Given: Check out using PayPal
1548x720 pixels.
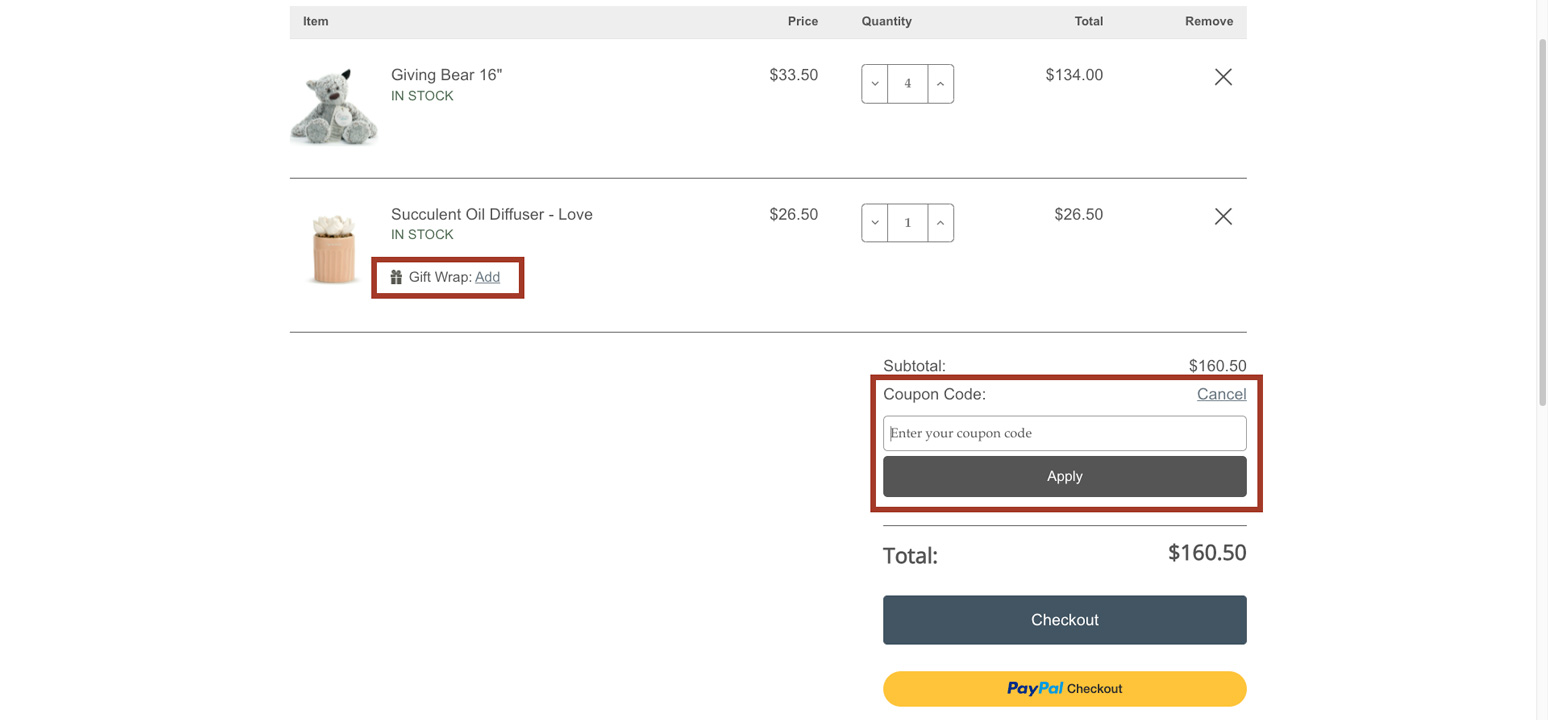Looking at the screenshot, I should click(x=1063, y=688).
